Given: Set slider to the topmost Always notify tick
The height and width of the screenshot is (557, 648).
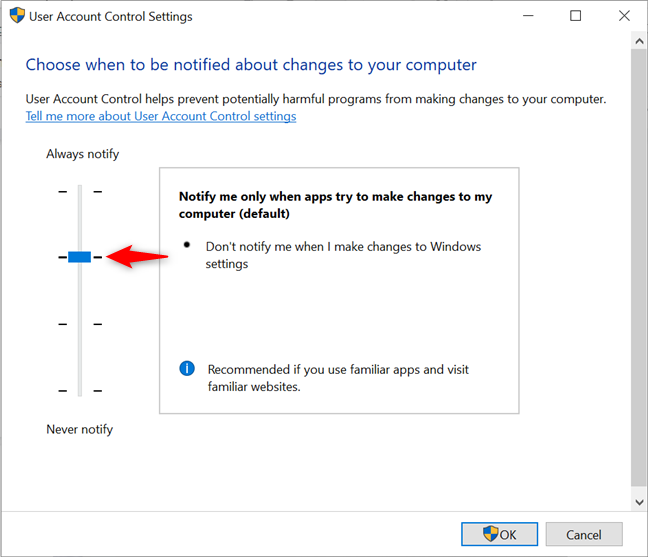Looking at the screenshot, I should [x=80, y=191].
